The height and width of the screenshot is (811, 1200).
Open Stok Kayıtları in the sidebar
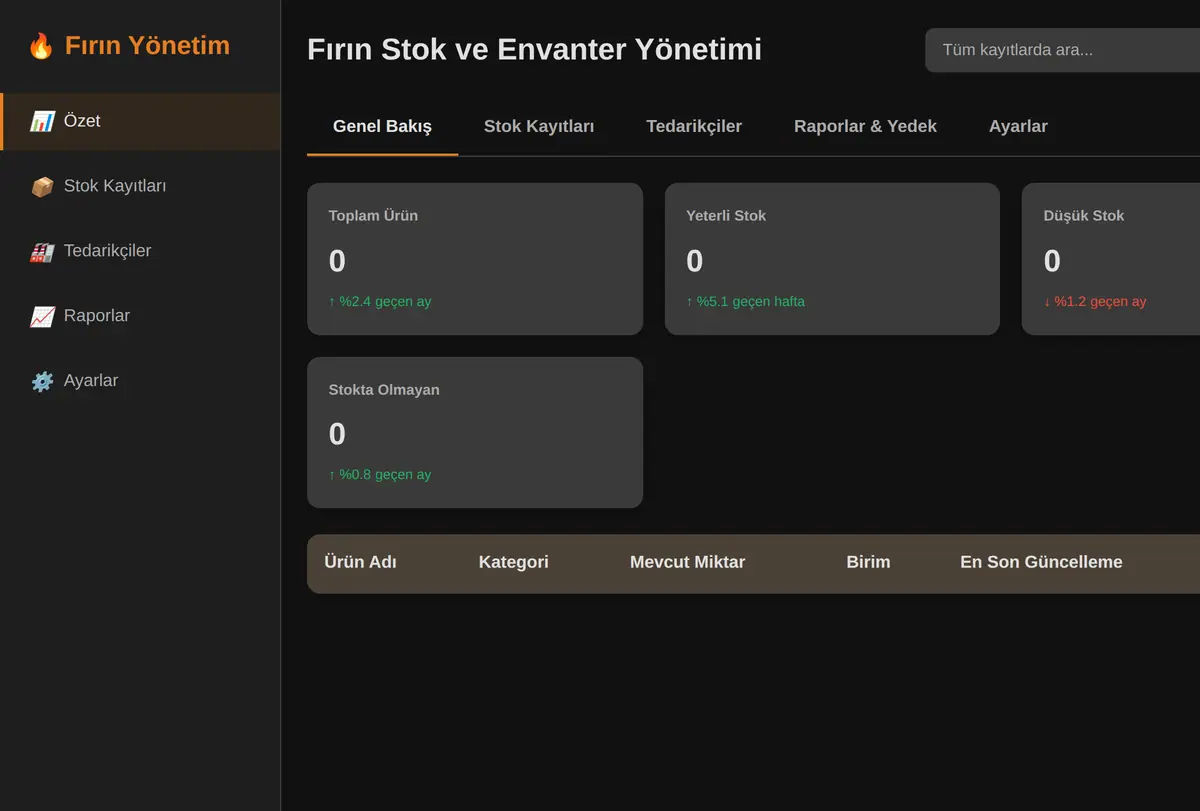click(140, 187)
